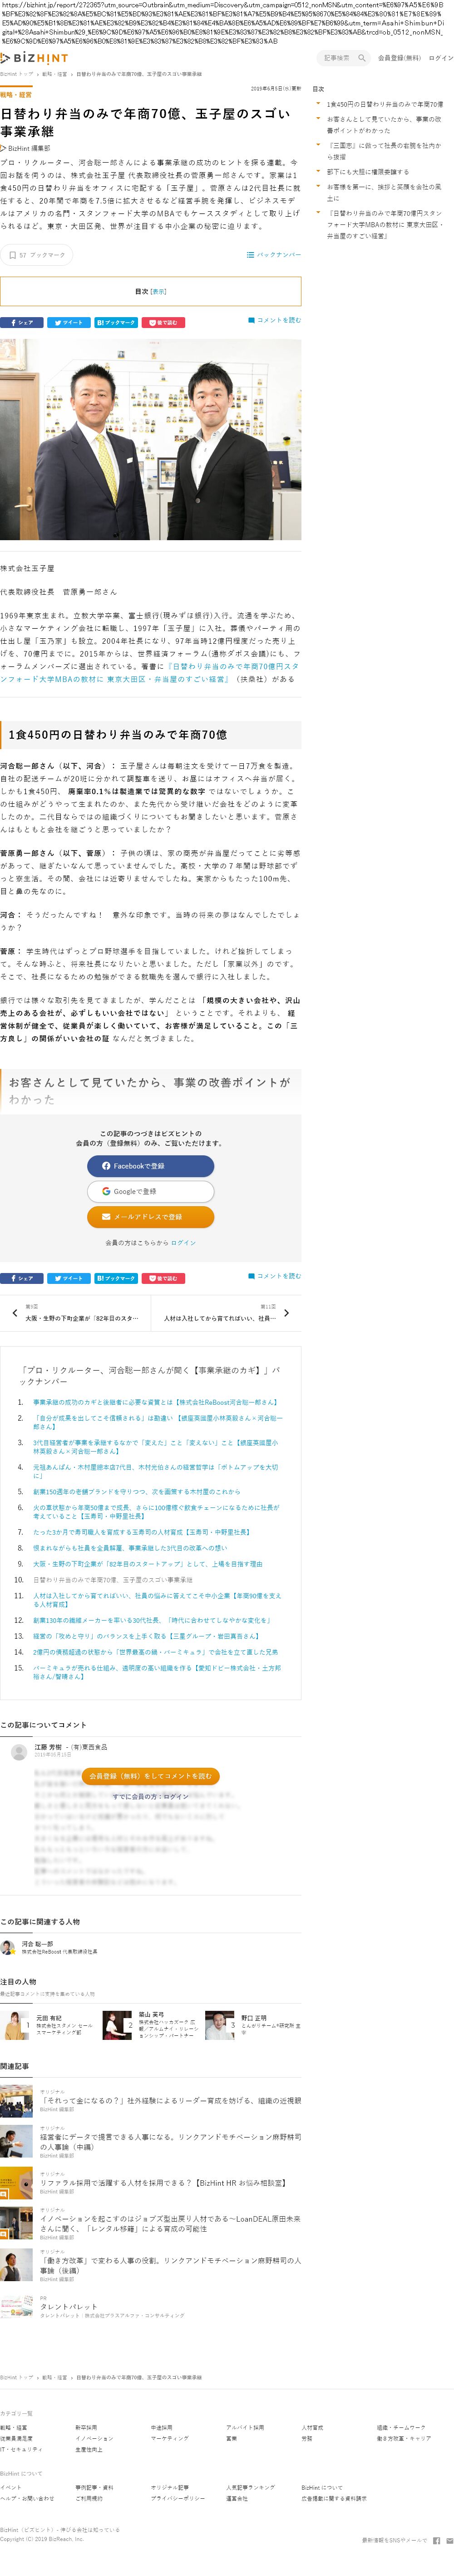Click the top Twitter ツイート button
This screenshot has width=454, height=2576.
coord(68,323)
